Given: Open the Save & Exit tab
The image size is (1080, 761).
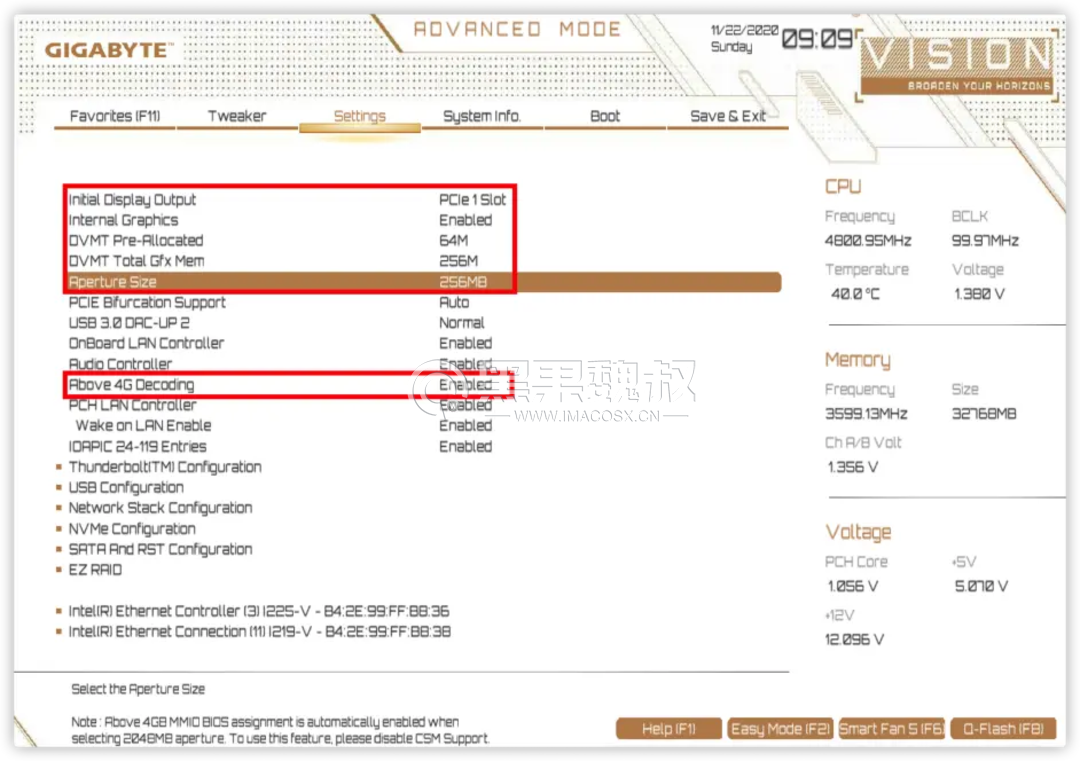Looking at the screenshot, I should (727, 116).
